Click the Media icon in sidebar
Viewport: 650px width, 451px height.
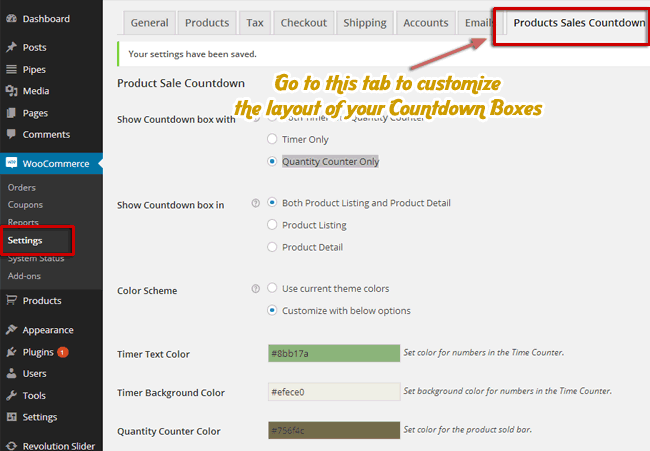click(x=12, y=91)
